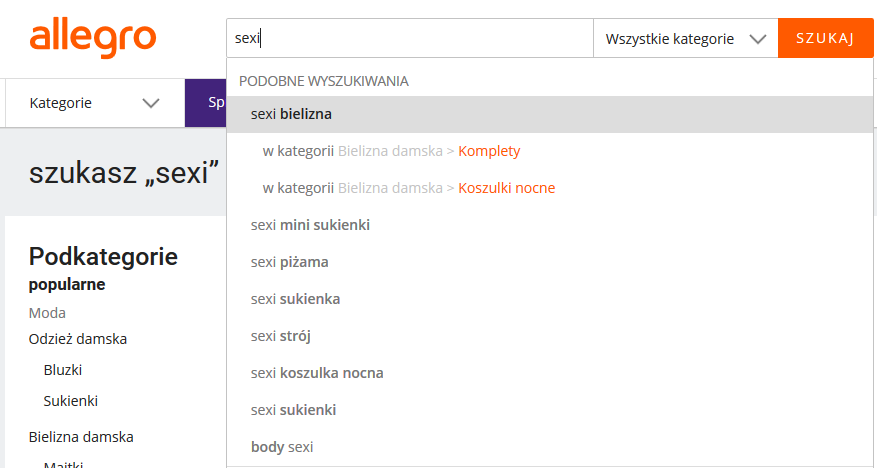Open the Bielizna damska subcategory
Image resolution: width=877 pixels, height=468 pixels.
tap(81, 437)
